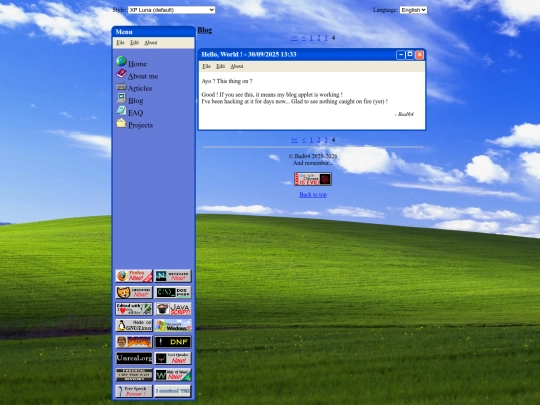The image size is (540, 405).
Task: Click the Chrome is evil badge
Action: click(313, 179)
